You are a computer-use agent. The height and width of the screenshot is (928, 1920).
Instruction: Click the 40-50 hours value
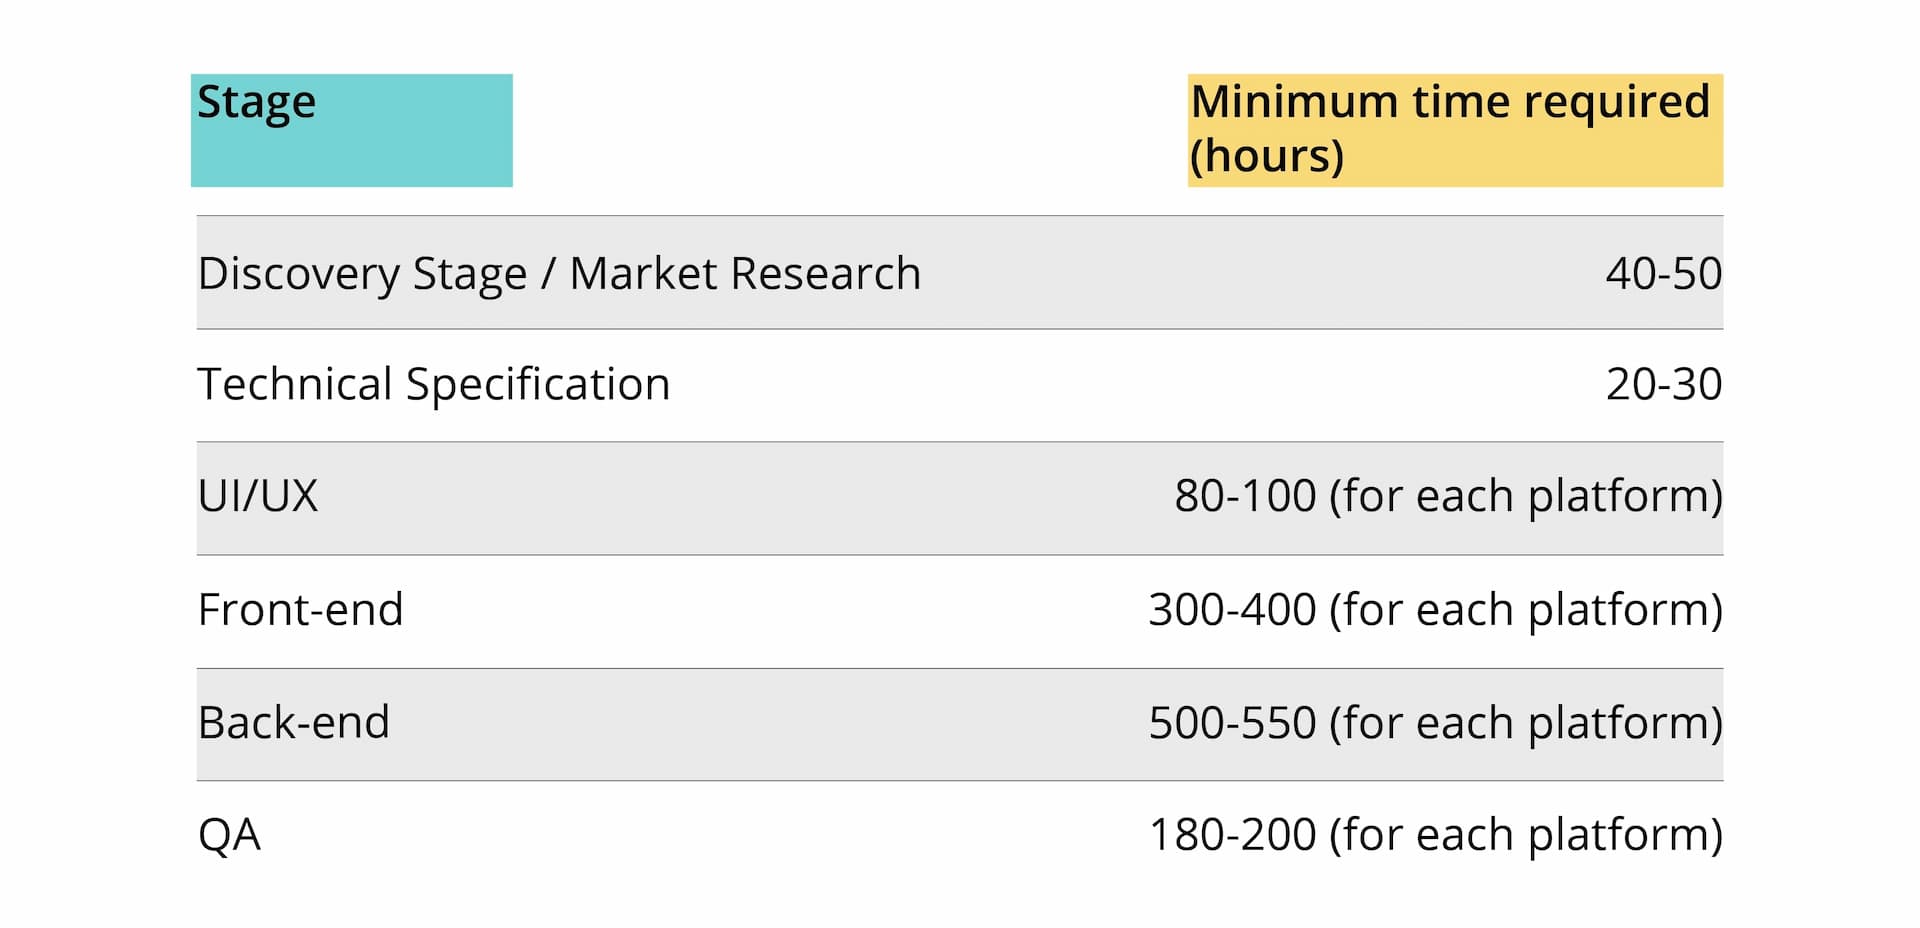pos(1664,274)
